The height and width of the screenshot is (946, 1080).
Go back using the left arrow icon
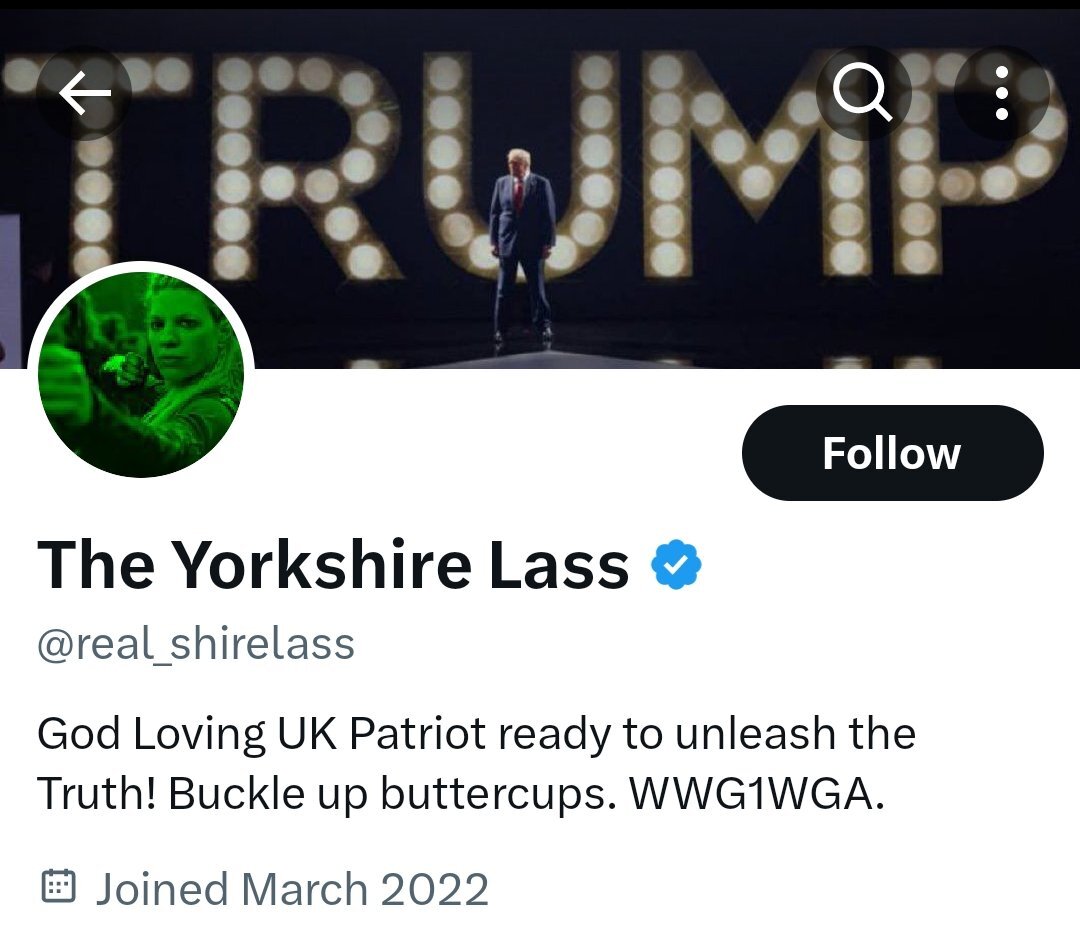[84, 92]
